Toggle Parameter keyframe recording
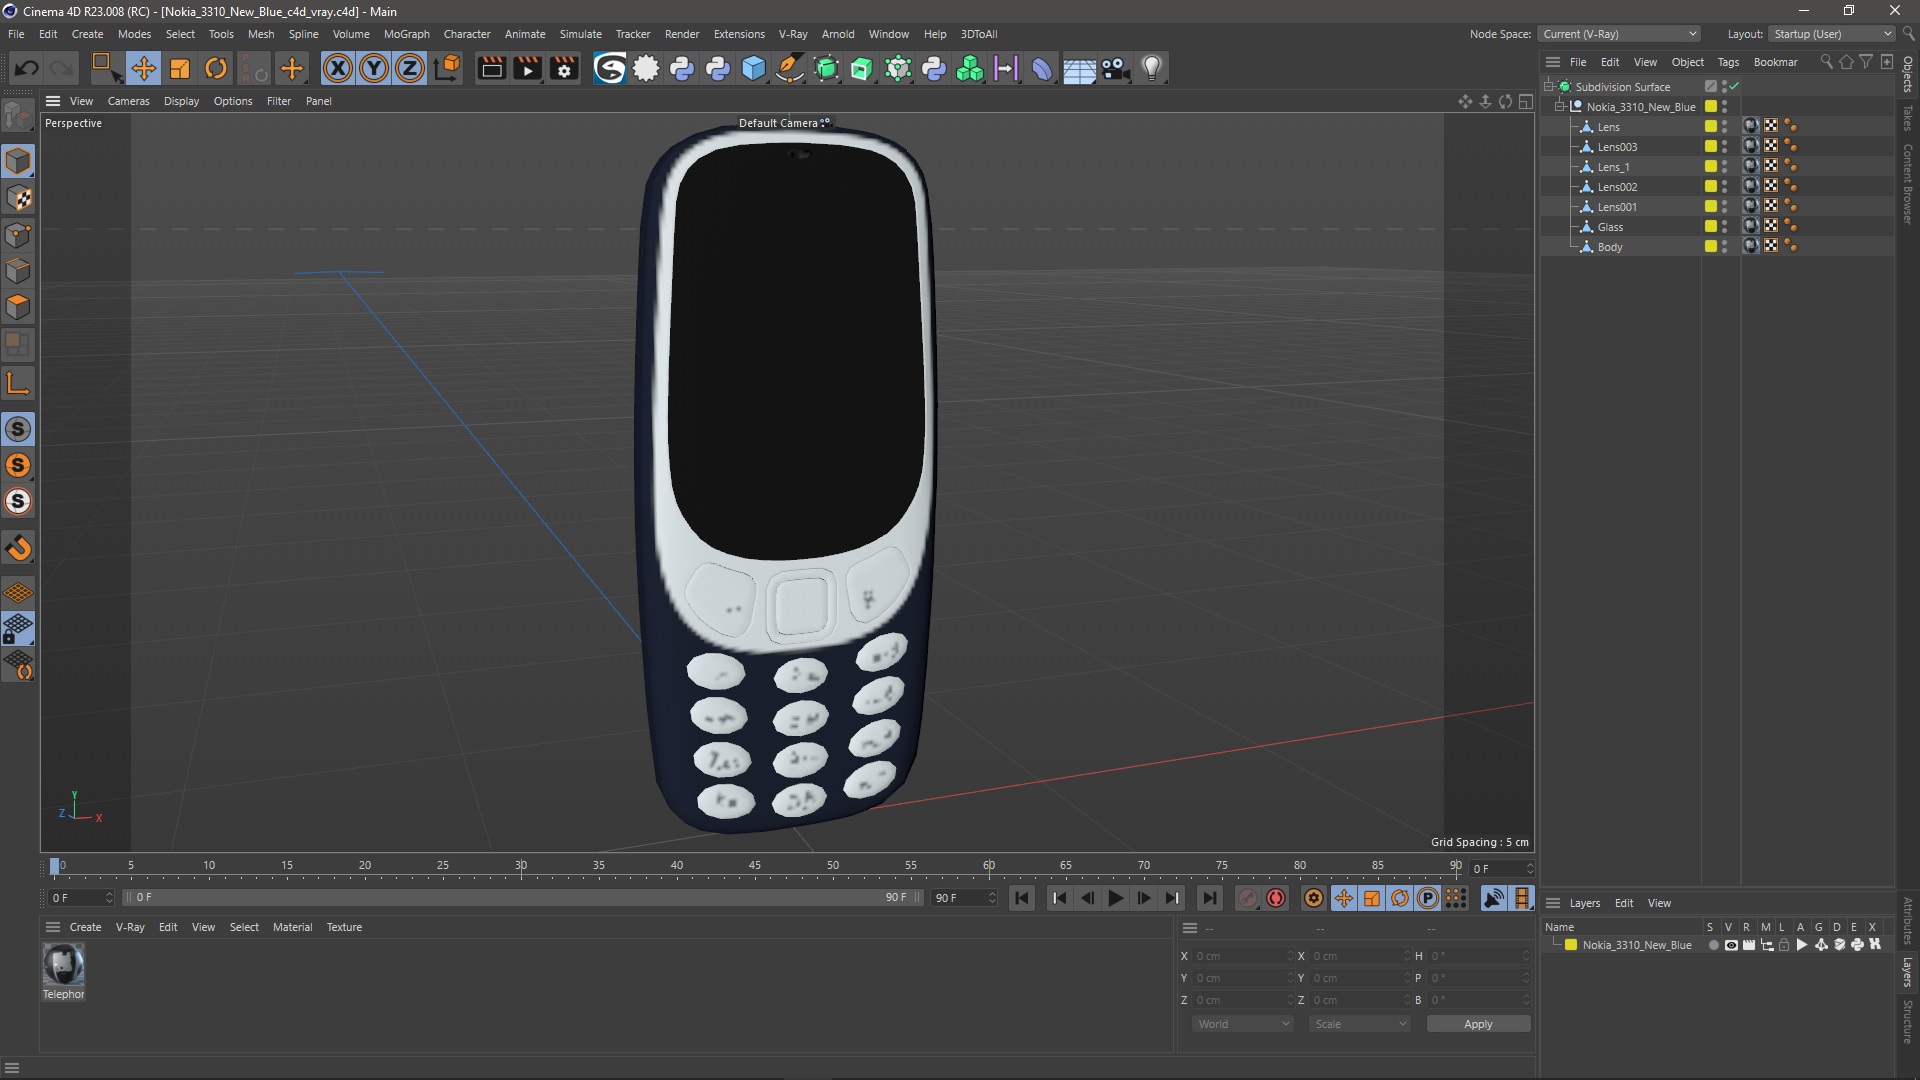The width and height of the screenshot is (1920, 1080). [x=1428, y=898]
